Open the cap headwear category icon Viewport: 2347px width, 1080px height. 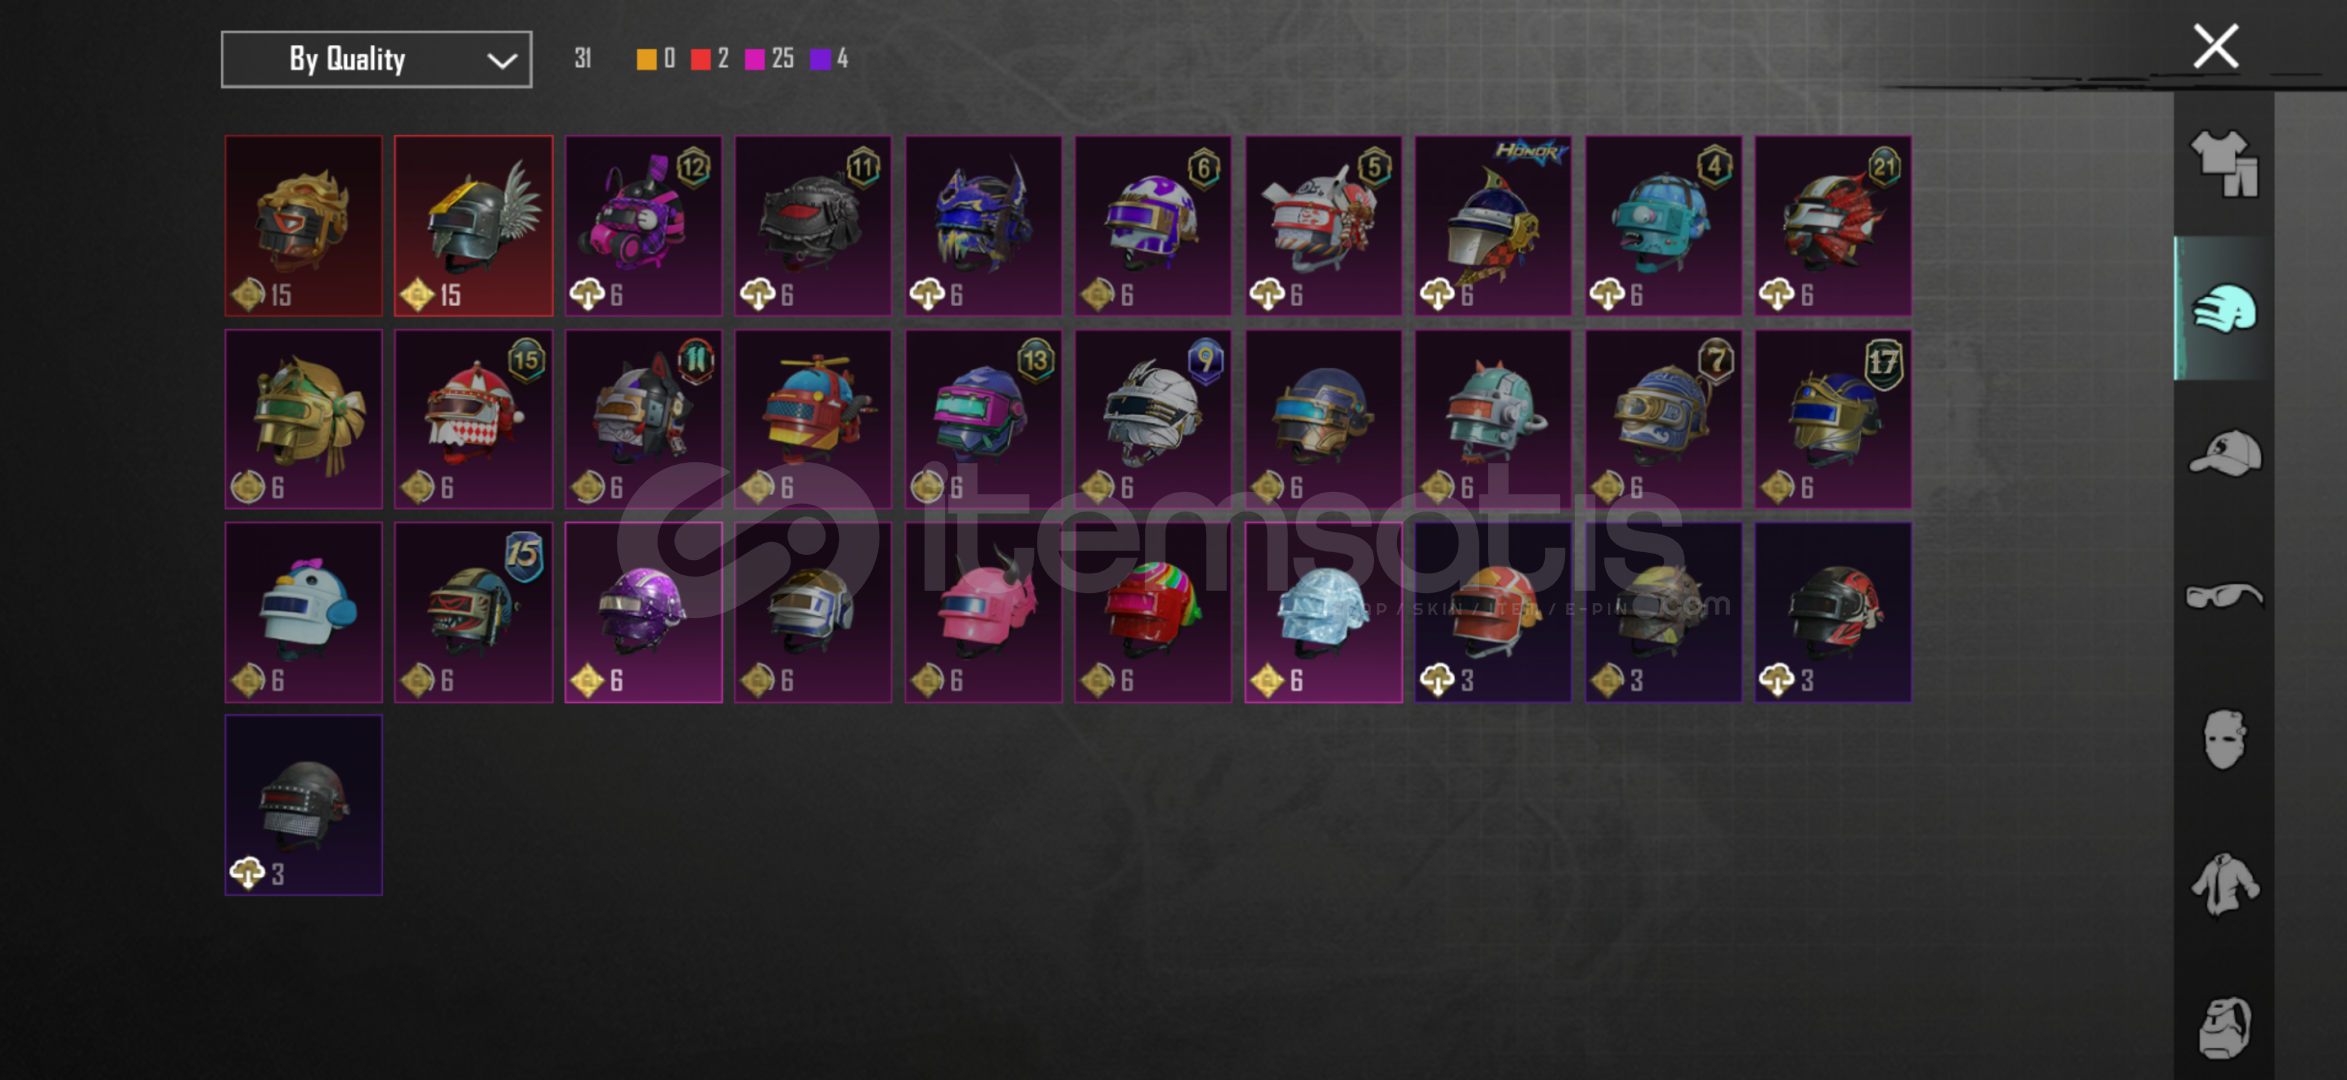pyautogui.click(x=2224, y=453)
